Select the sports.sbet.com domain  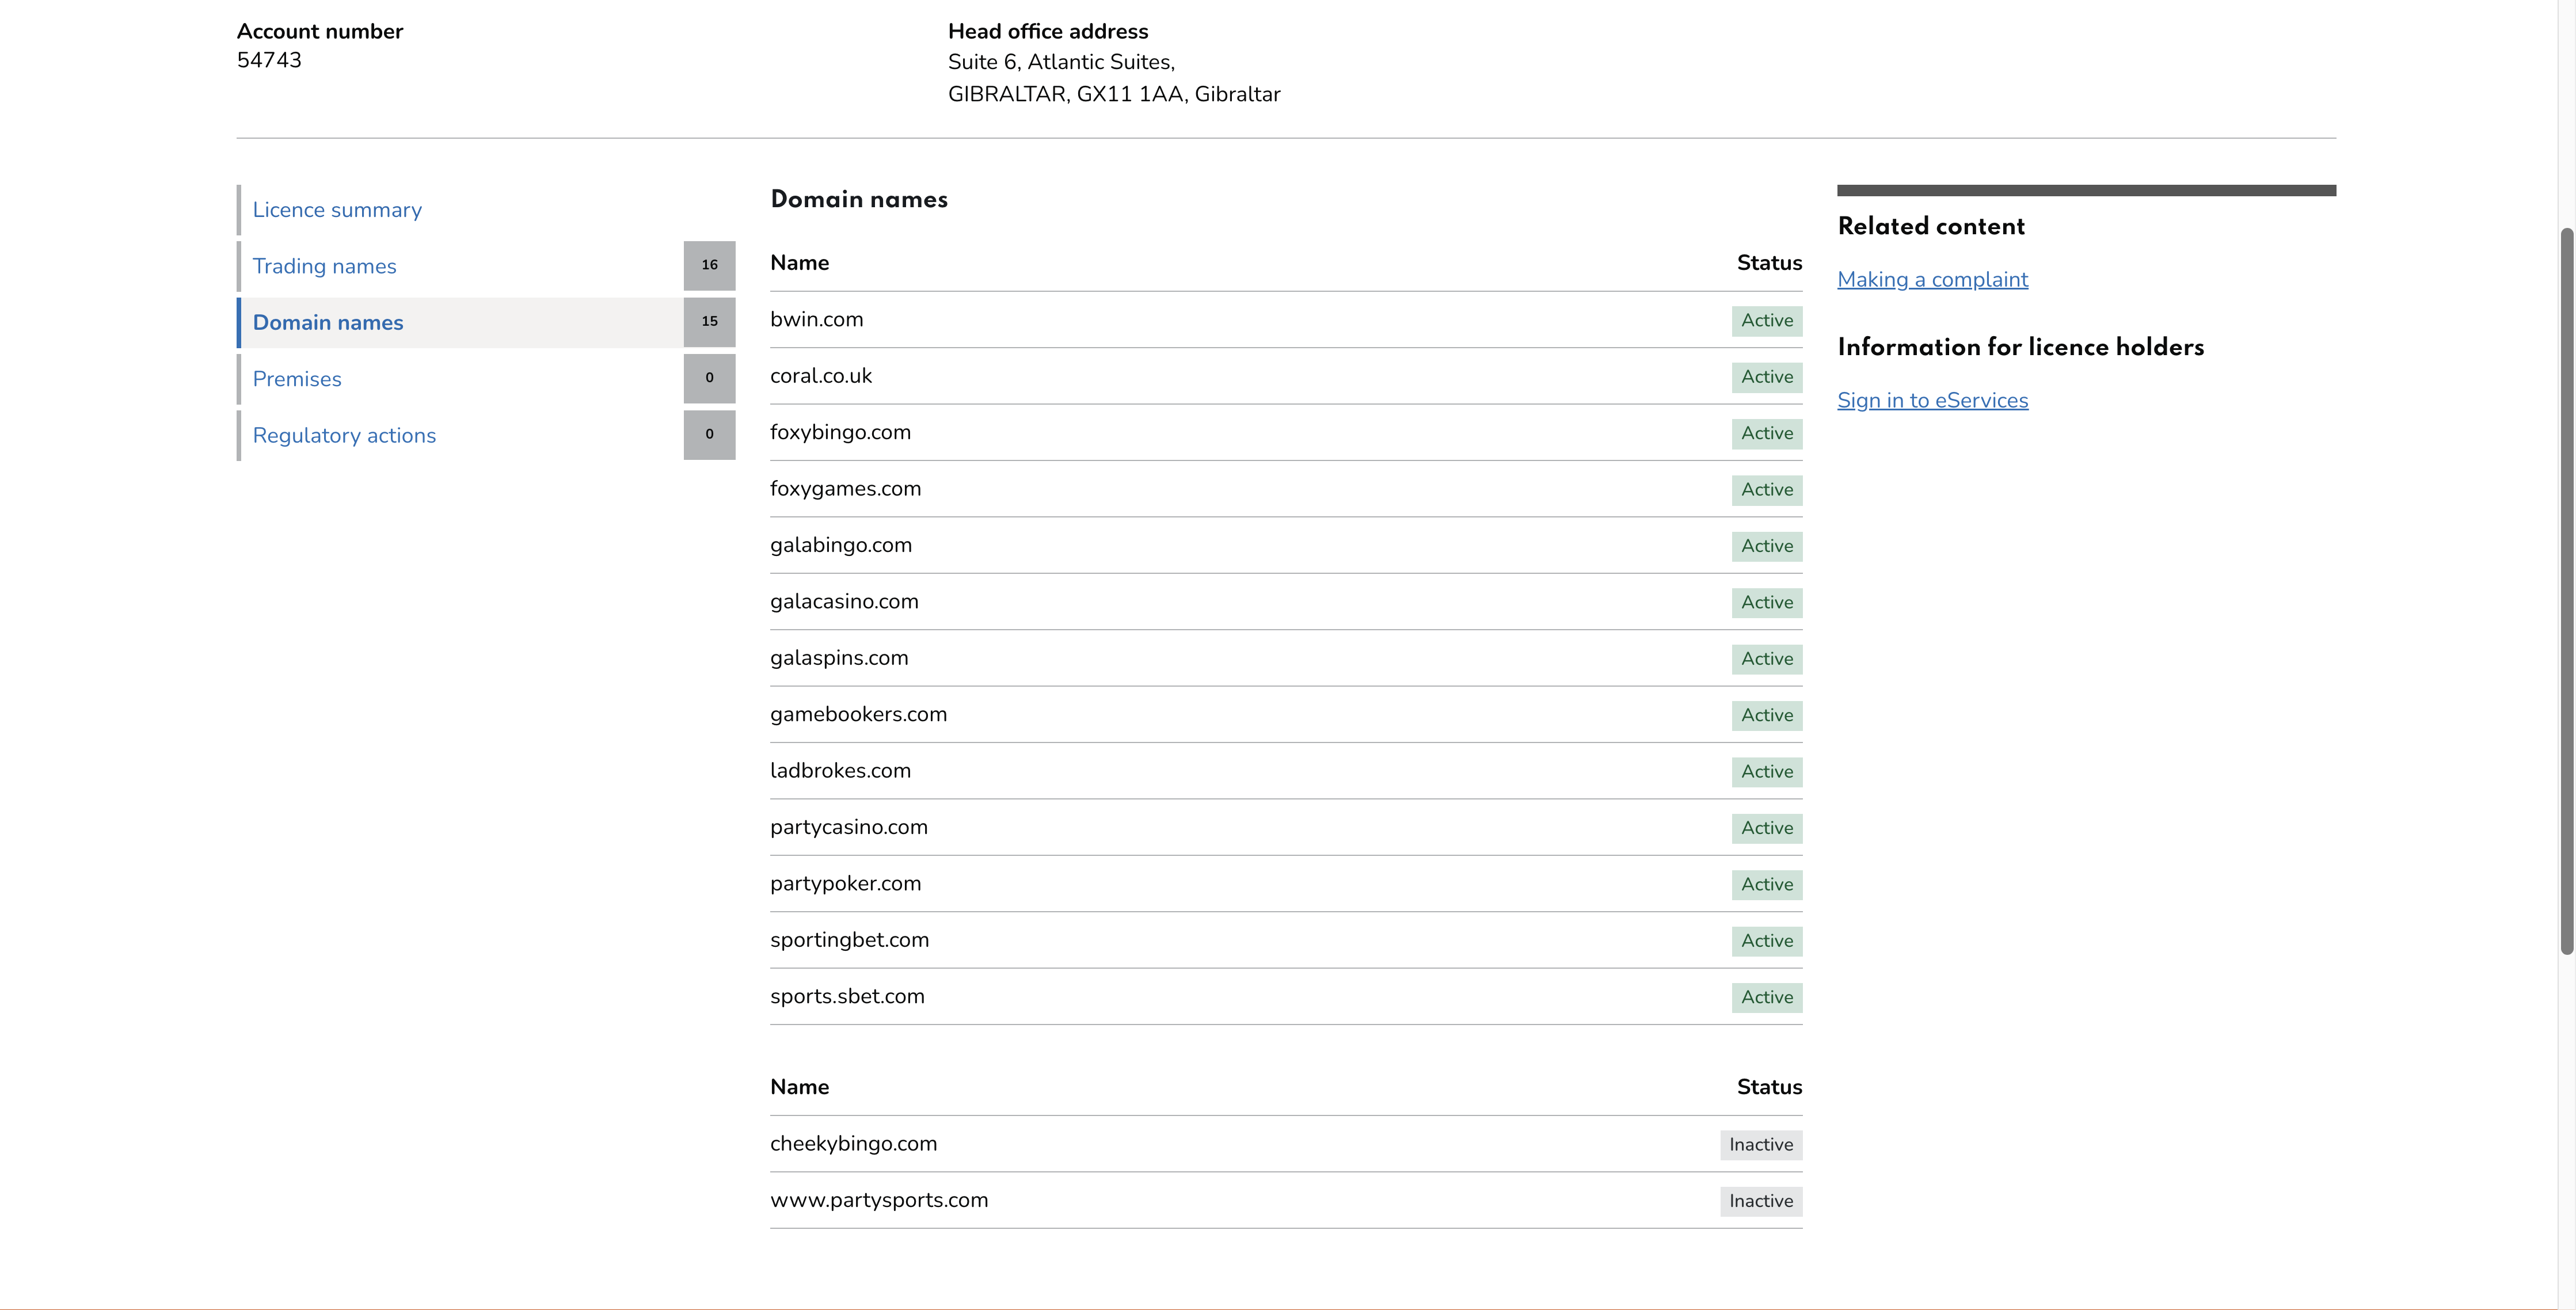click(847, 996)
